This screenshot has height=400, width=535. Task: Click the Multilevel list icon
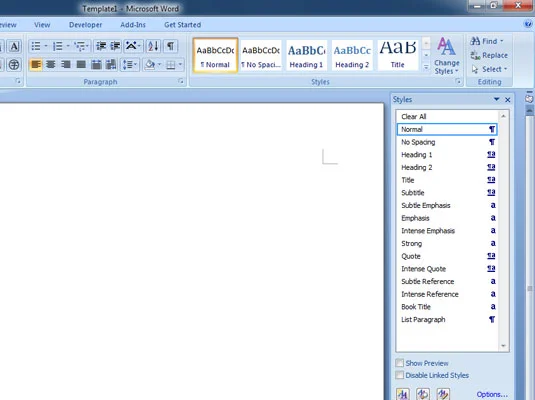(x=79, y=46)
